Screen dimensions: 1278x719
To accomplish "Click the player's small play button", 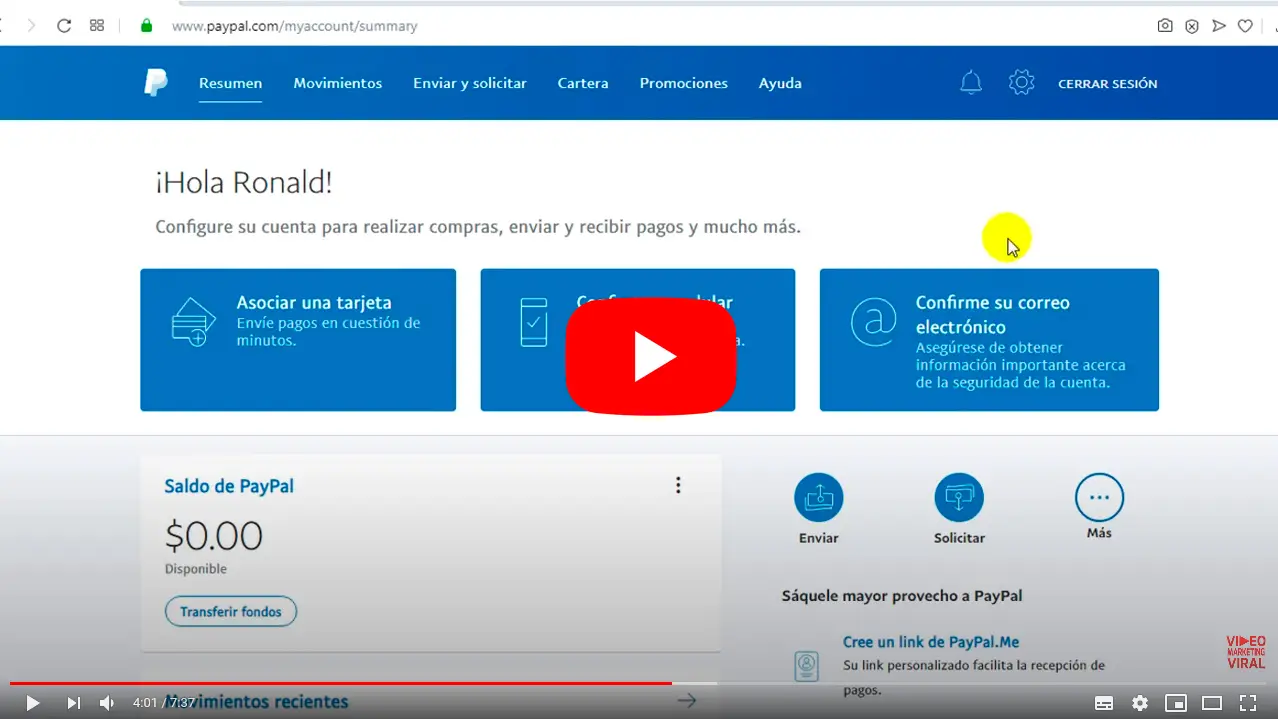I will (x=32, y=703).
